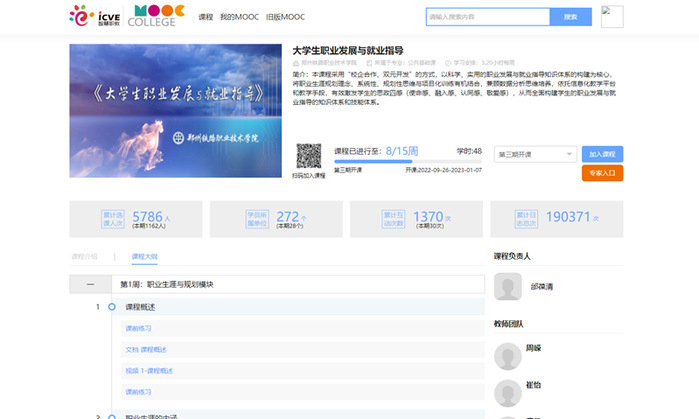Open the 课前练习 link below 视频 1-课程概述

click(x=138, y=392)
